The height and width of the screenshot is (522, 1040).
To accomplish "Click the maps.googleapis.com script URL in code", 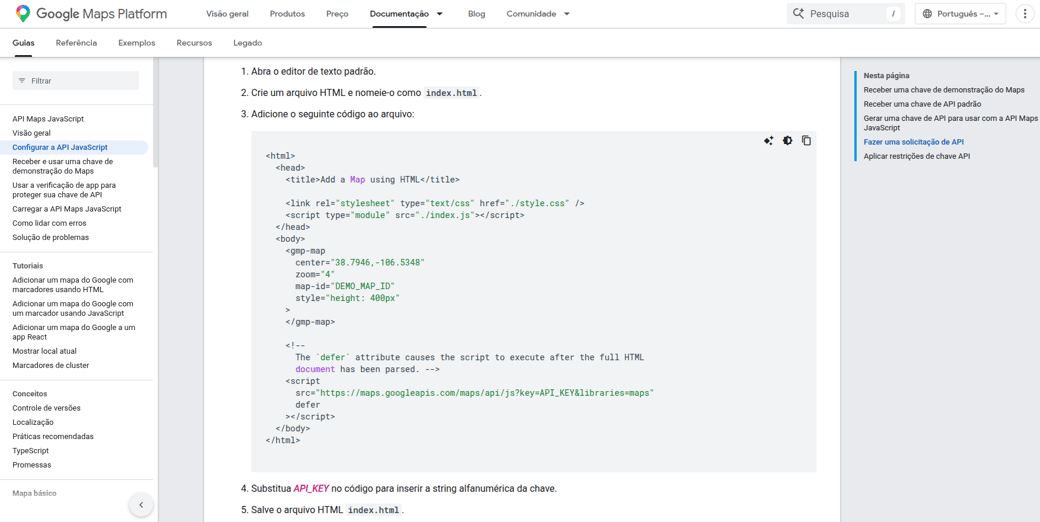I will coord(486,393).
